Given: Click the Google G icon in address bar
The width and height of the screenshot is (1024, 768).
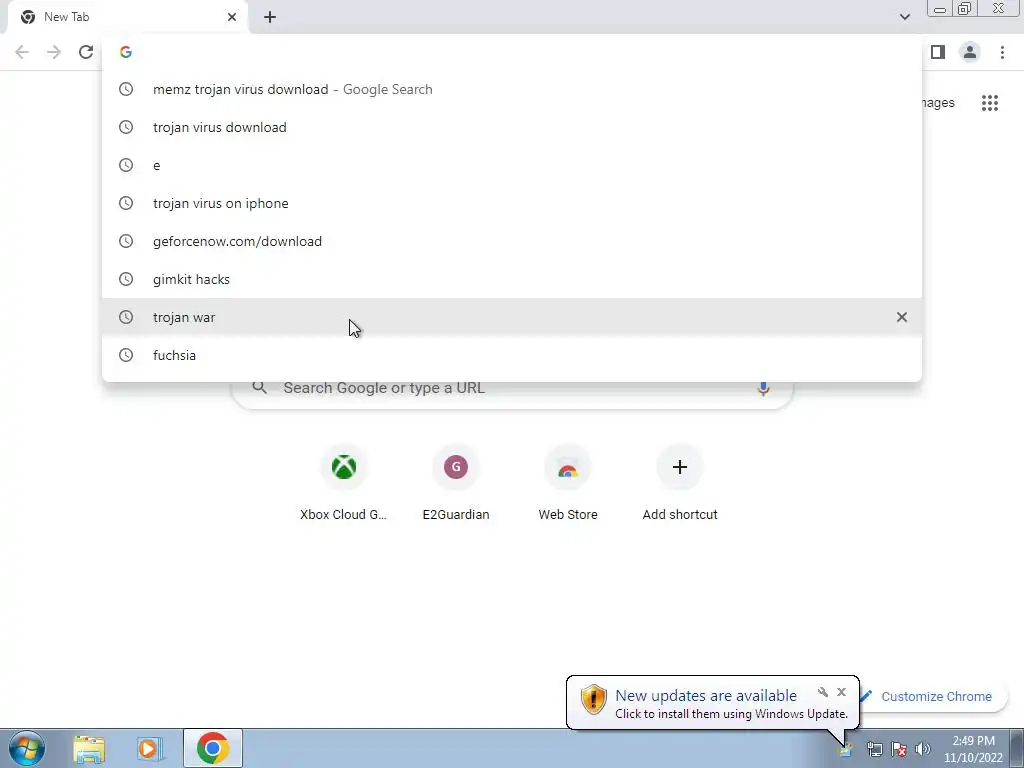Looking at the screenshot, I should pos(126,52).
